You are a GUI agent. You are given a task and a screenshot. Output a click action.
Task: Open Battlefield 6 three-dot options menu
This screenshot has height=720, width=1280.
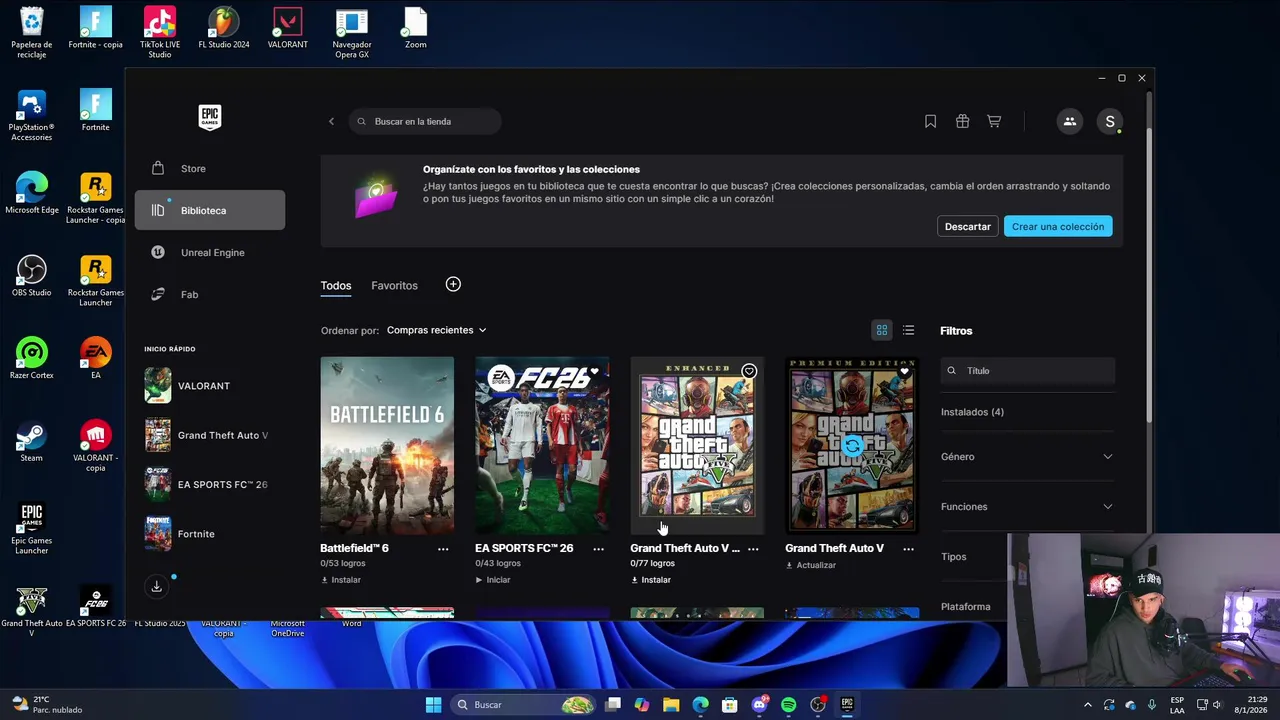click(443, 549)
